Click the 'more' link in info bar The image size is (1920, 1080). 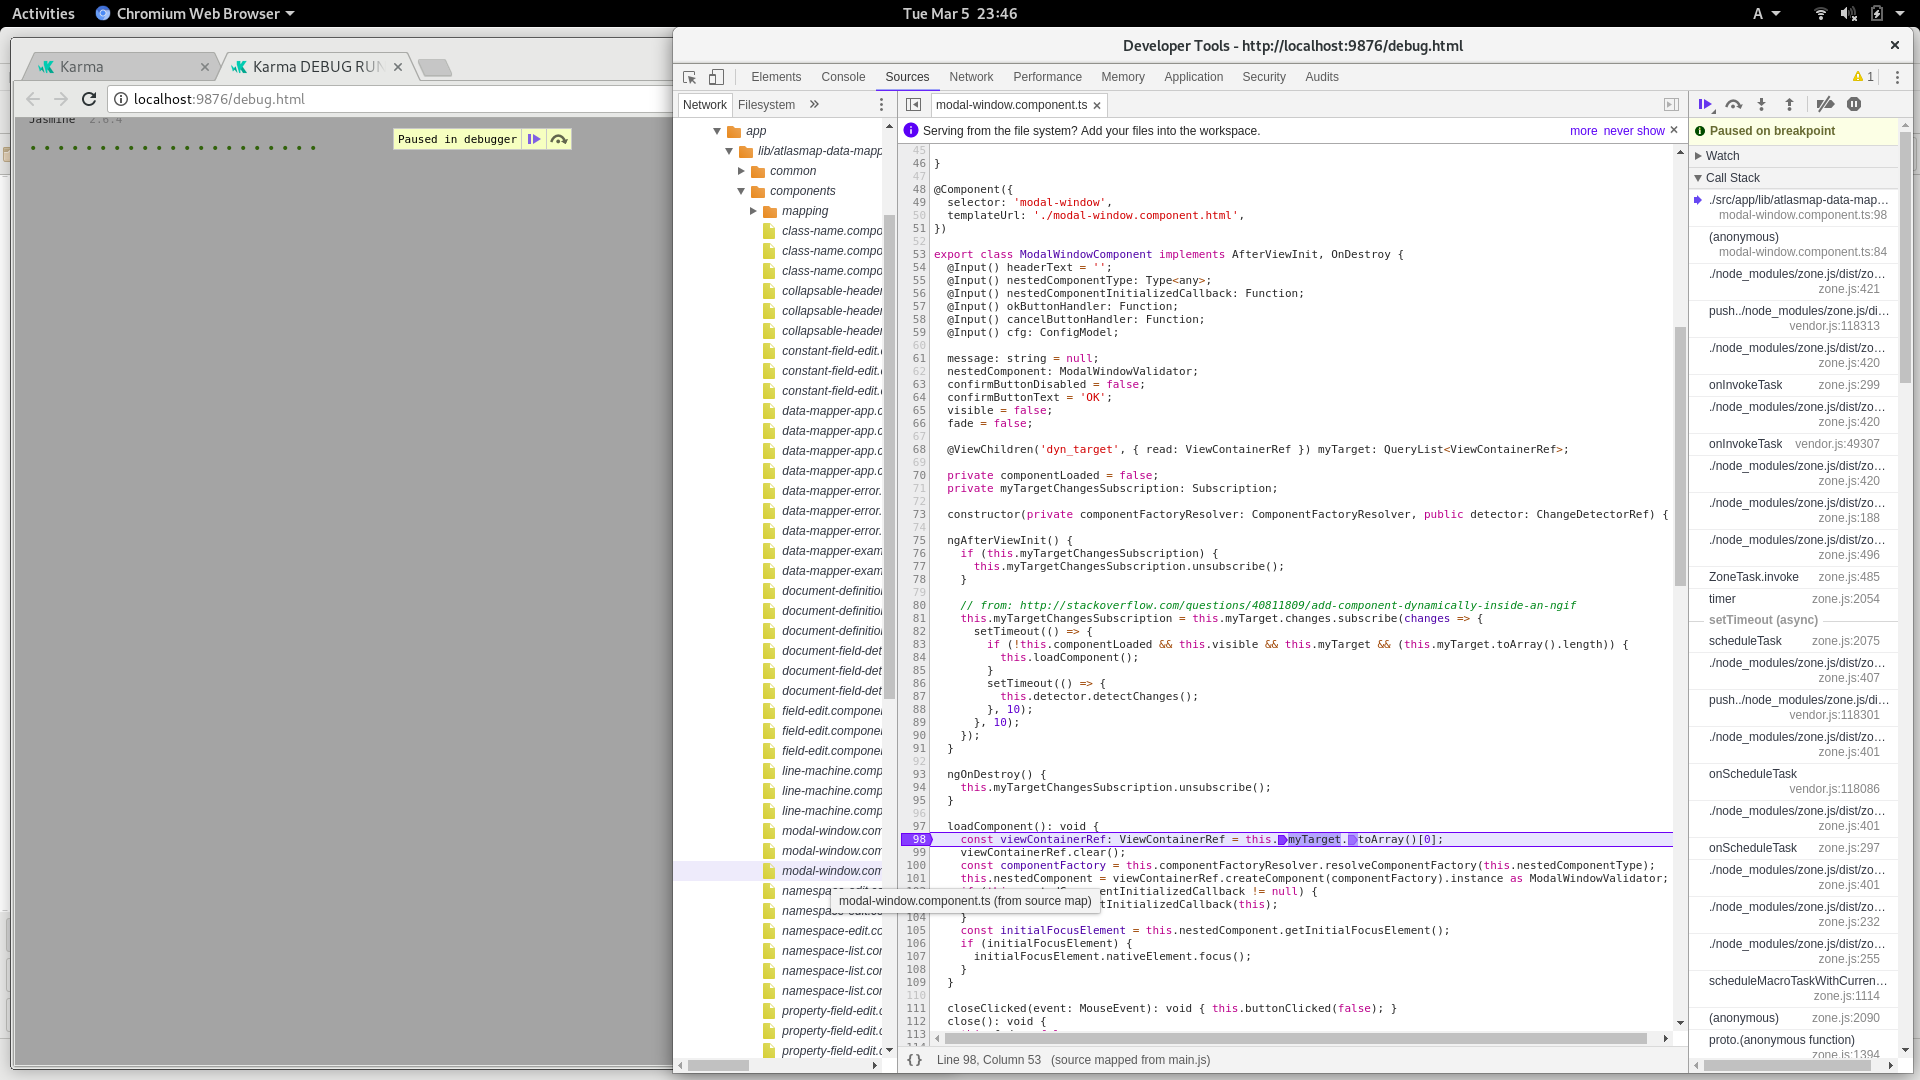tap(1583, 131)
